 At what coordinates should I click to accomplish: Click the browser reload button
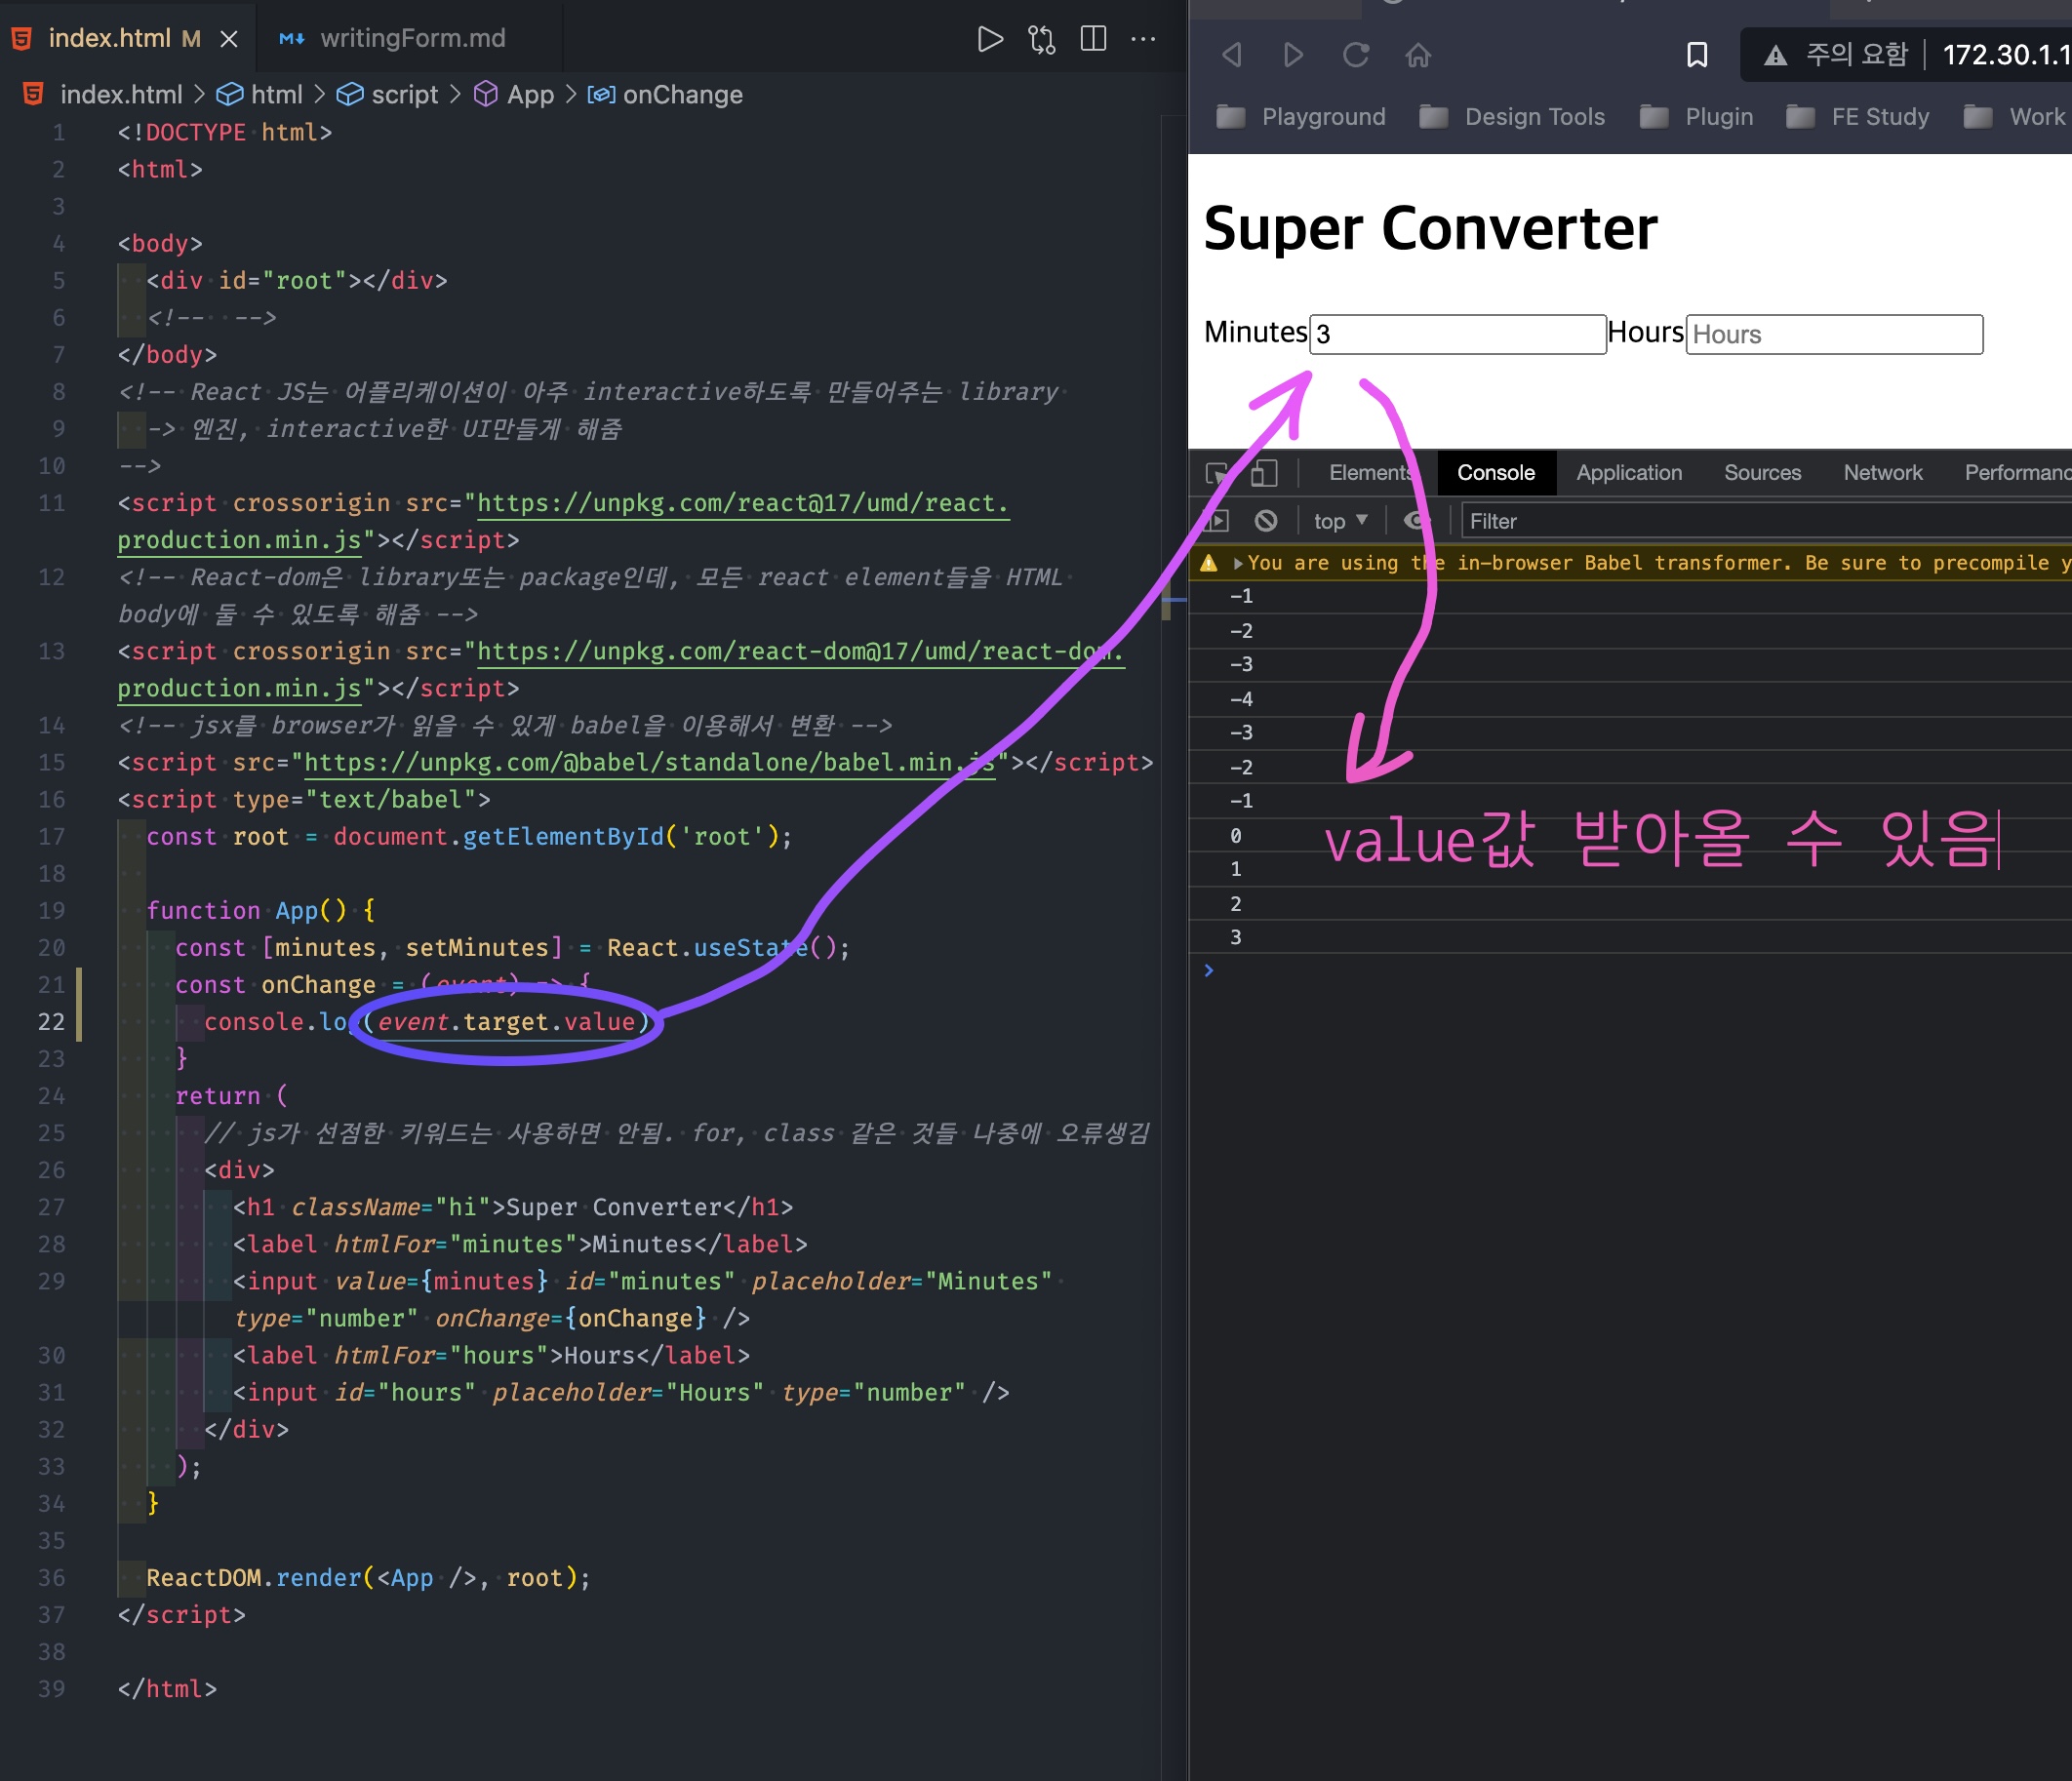1355,55
